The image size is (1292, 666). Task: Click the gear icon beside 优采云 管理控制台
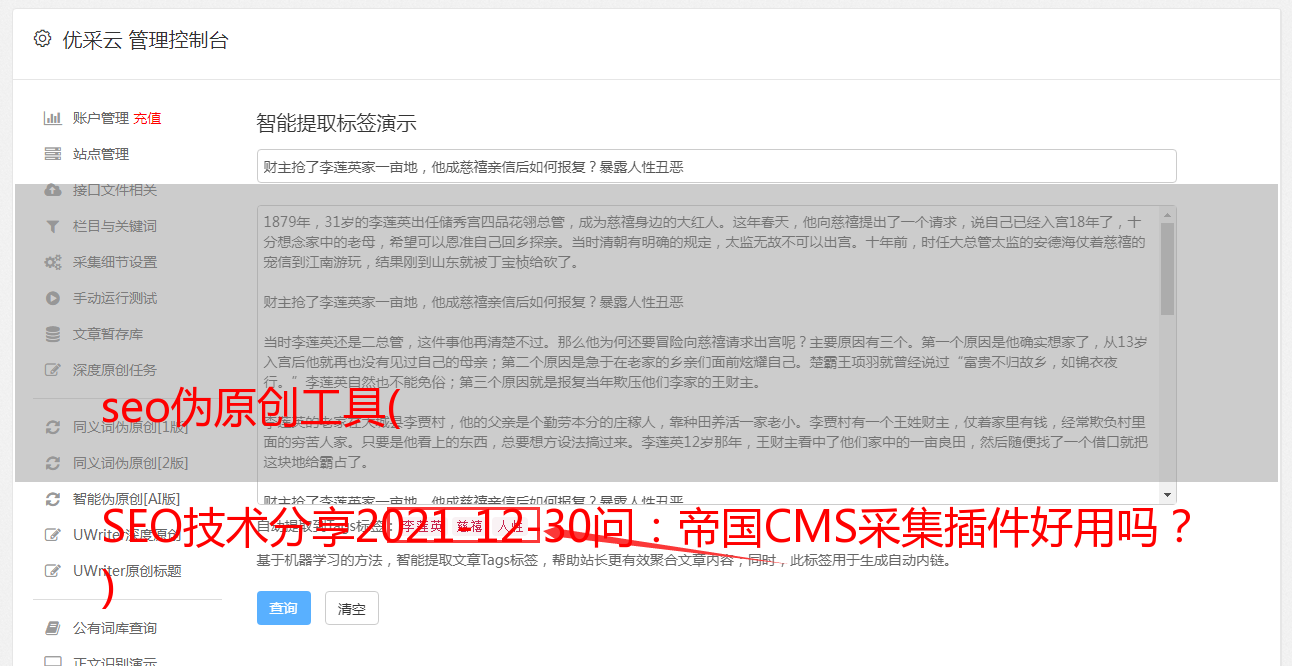[x=42, y=39]
